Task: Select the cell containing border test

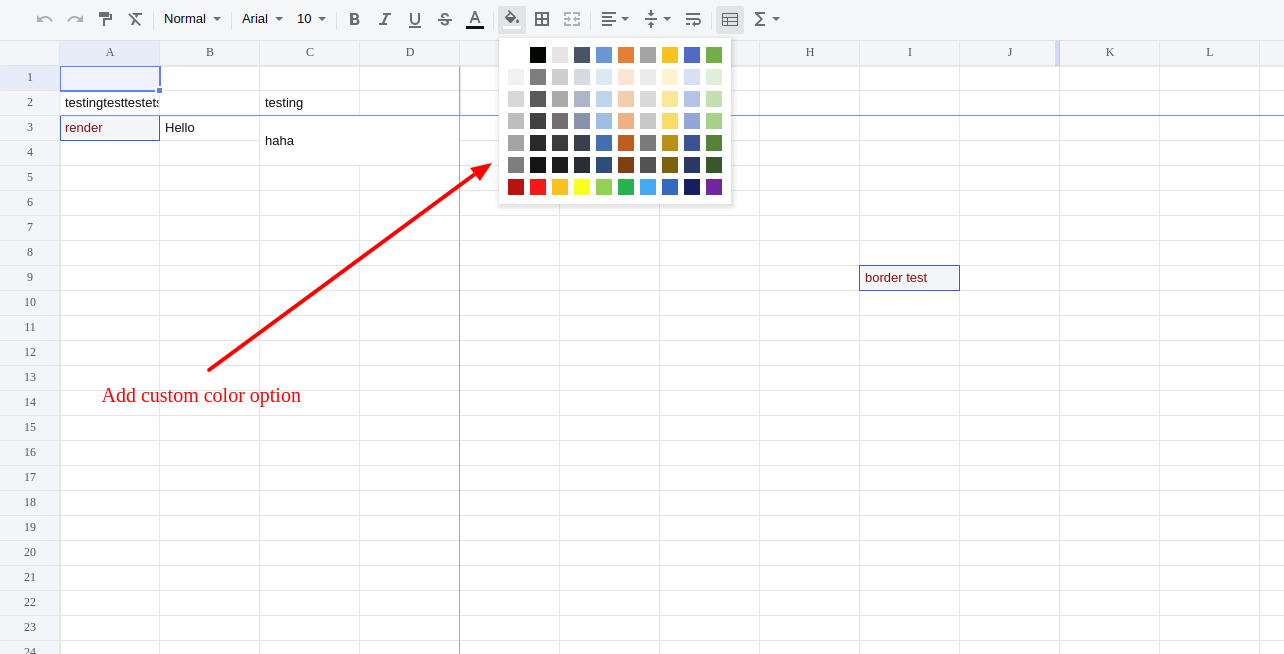Action: pyautogui.click(x=908, y=277)
